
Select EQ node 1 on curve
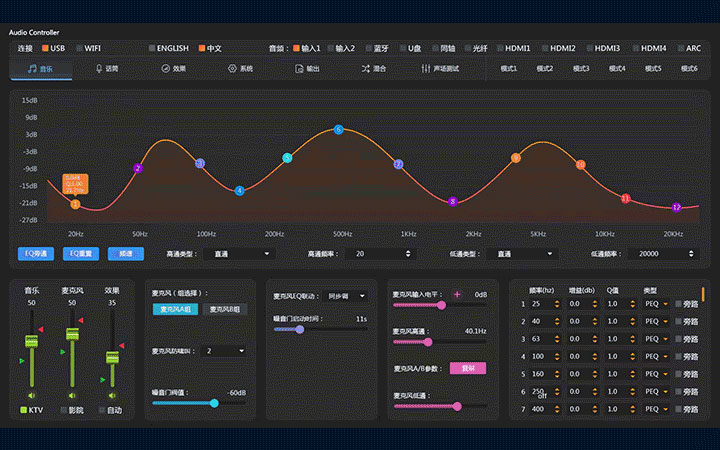75,204
